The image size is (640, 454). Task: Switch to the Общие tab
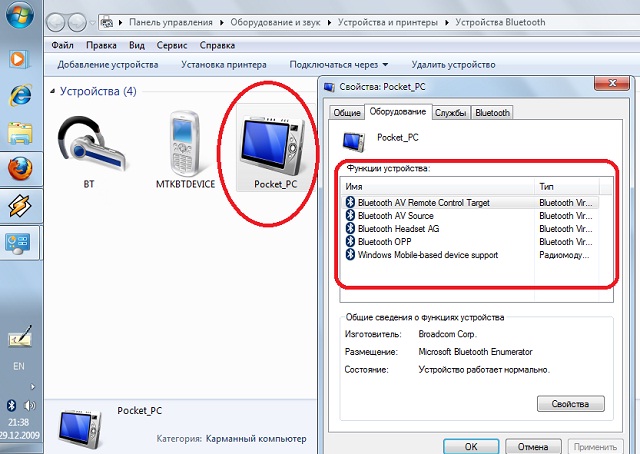[x=347, y=113]
